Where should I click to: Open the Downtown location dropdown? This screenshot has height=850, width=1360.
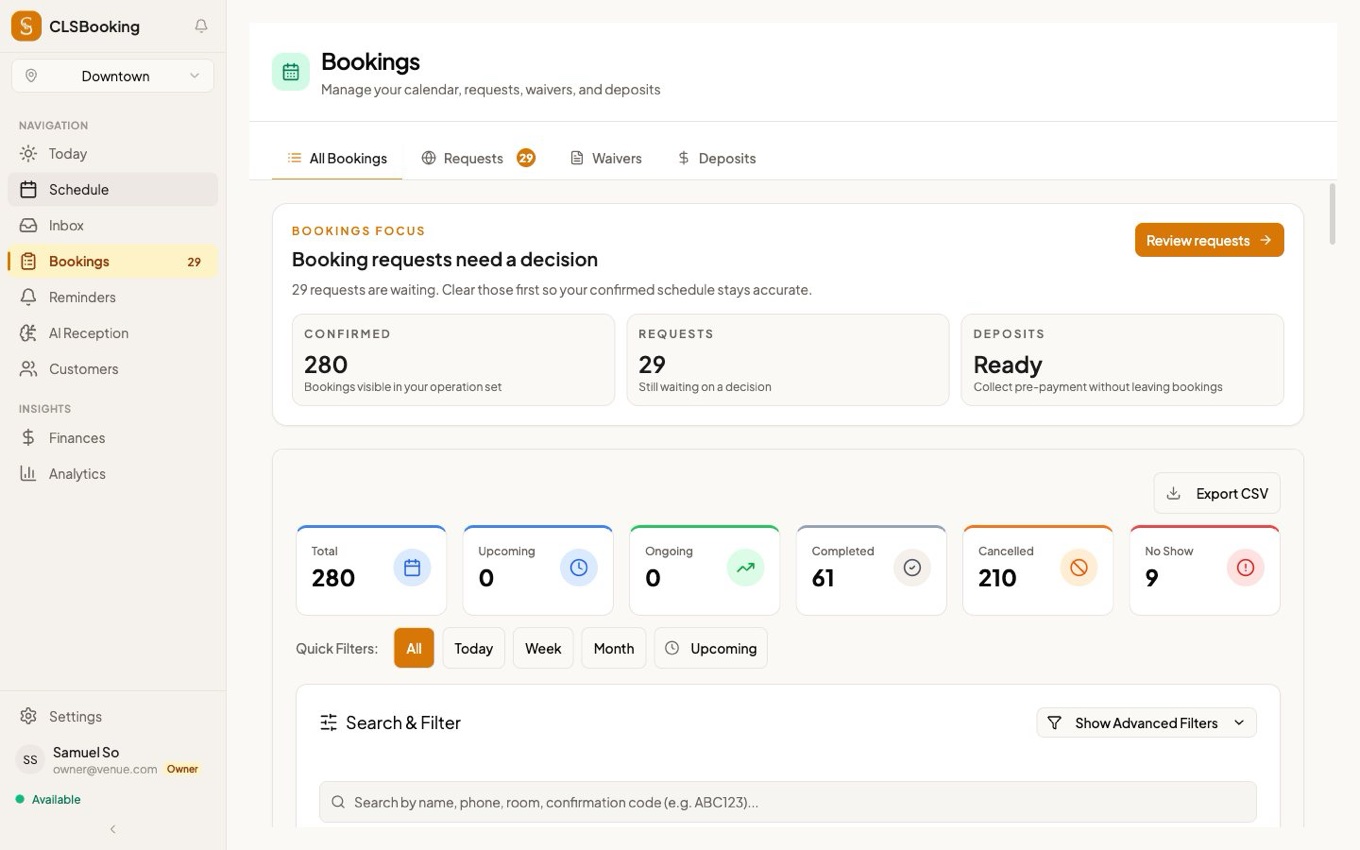[113, 76]
